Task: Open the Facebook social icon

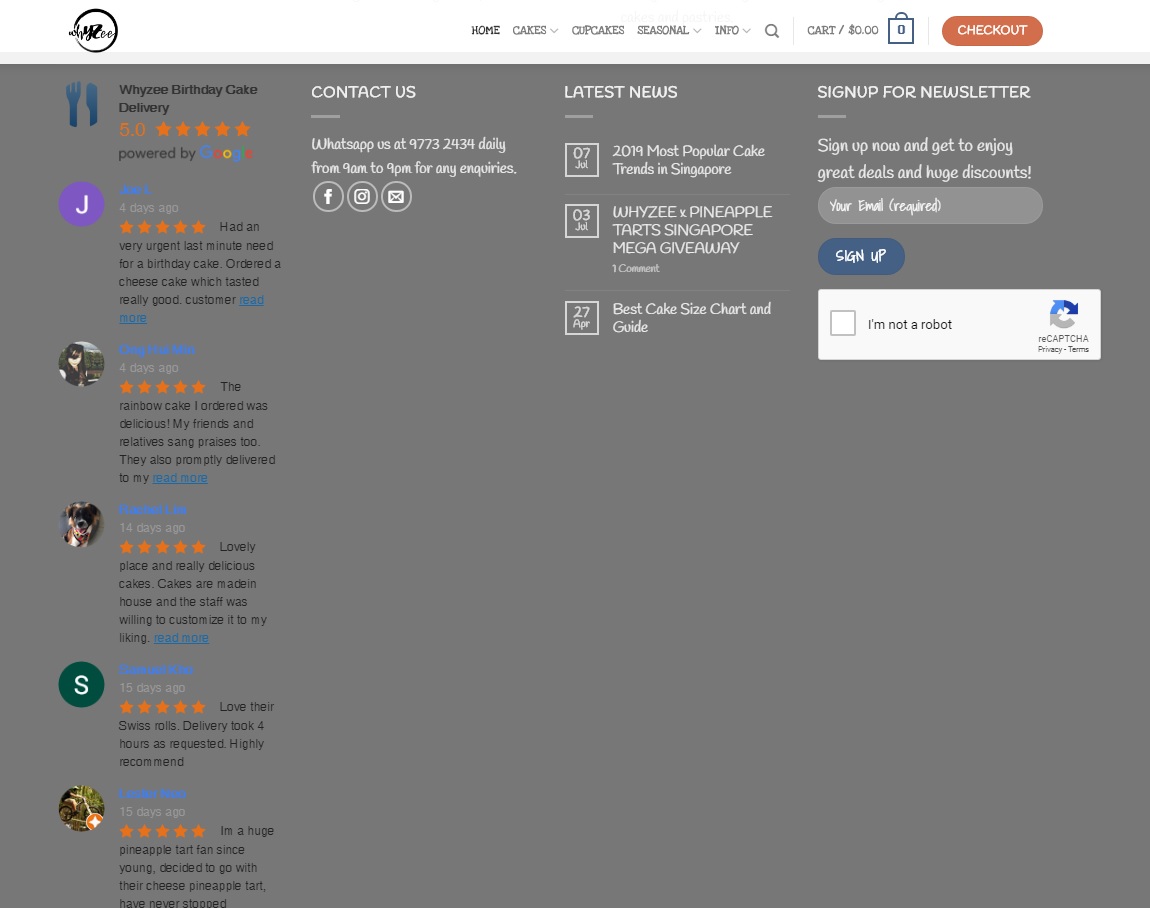Action: (328, 197)
